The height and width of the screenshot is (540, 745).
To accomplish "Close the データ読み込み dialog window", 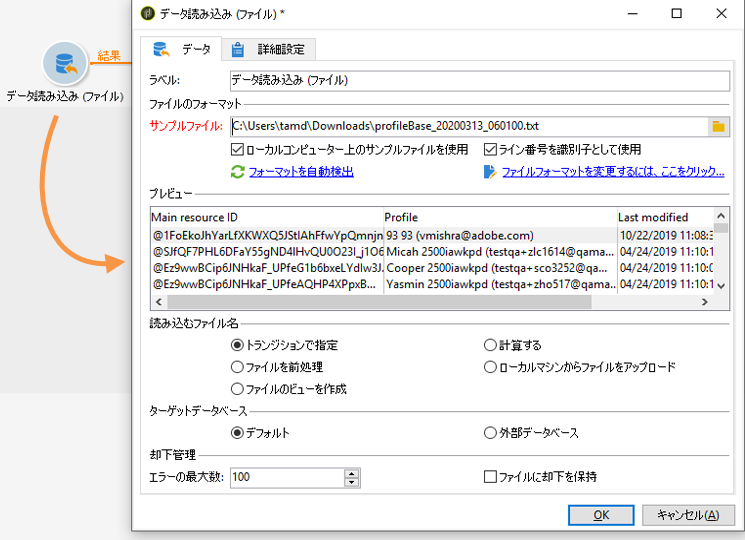I will click(x=721, y=13).
